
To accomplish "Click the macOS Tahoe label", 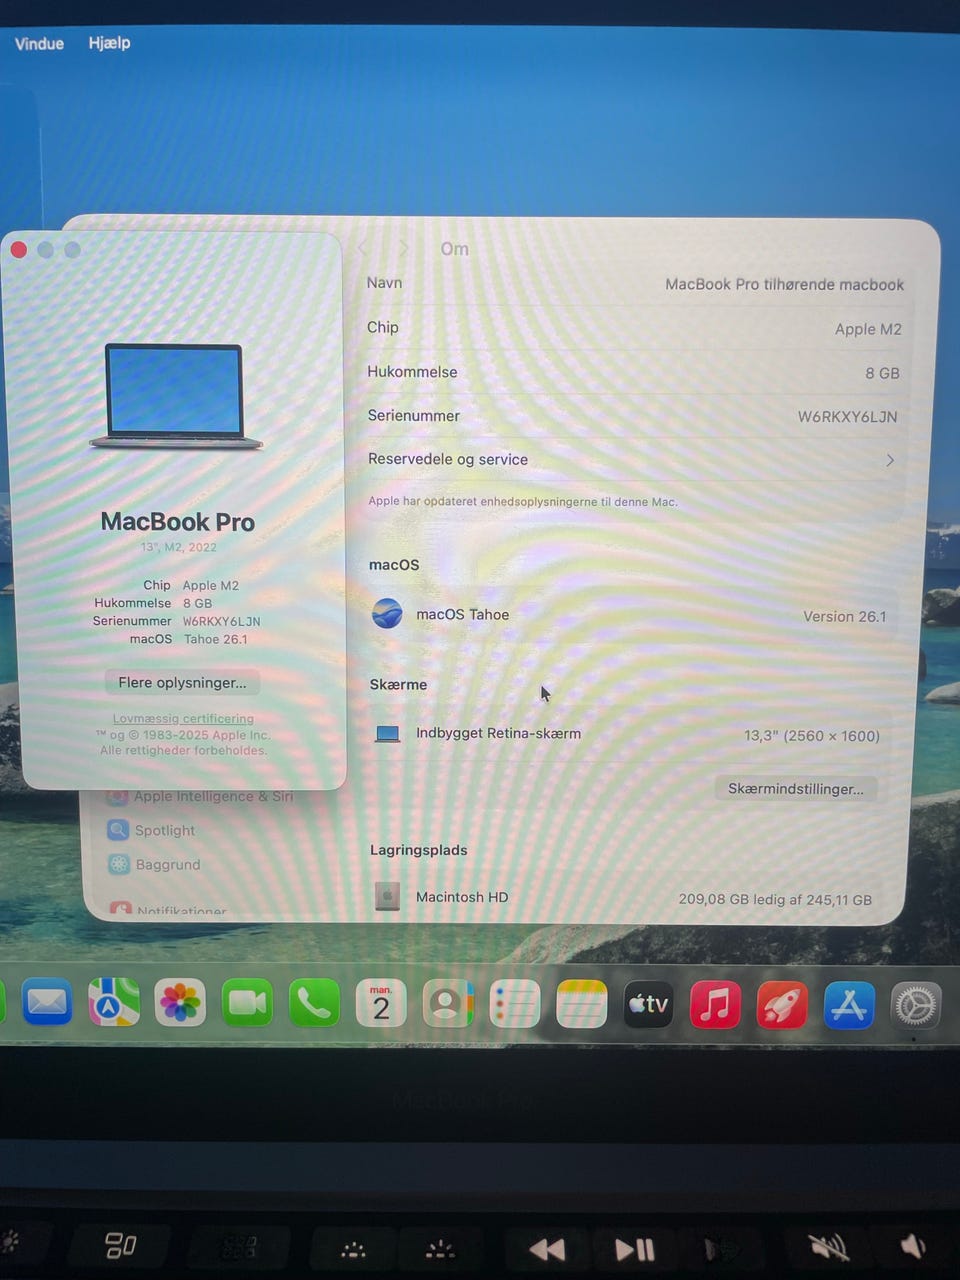I will tap(462, 614).
